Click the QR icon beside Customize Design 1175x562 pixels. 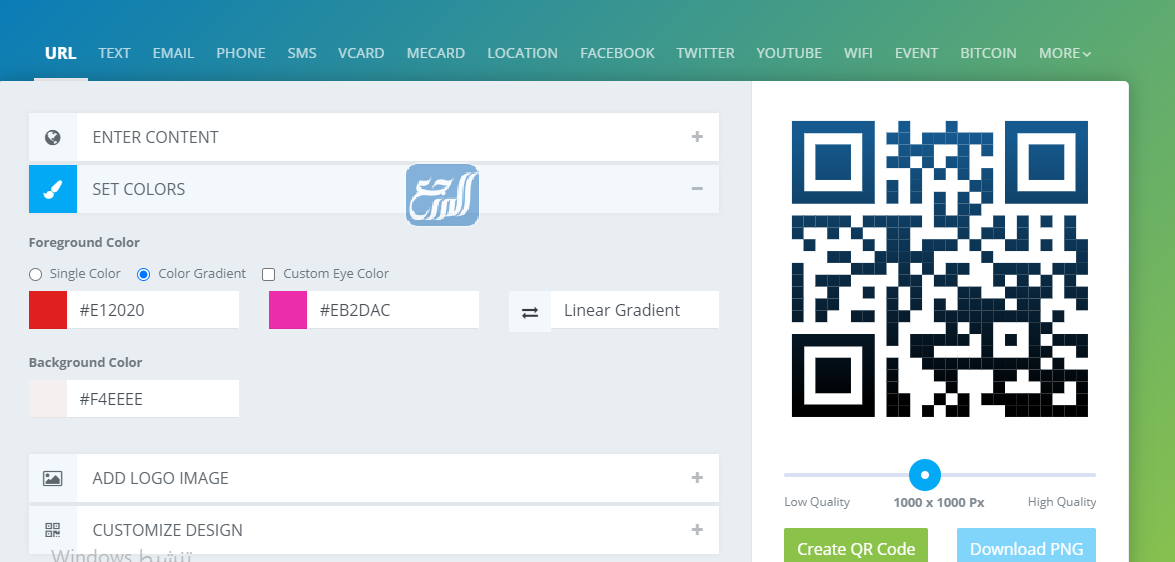pyautogui.click(x=53, y=530)
